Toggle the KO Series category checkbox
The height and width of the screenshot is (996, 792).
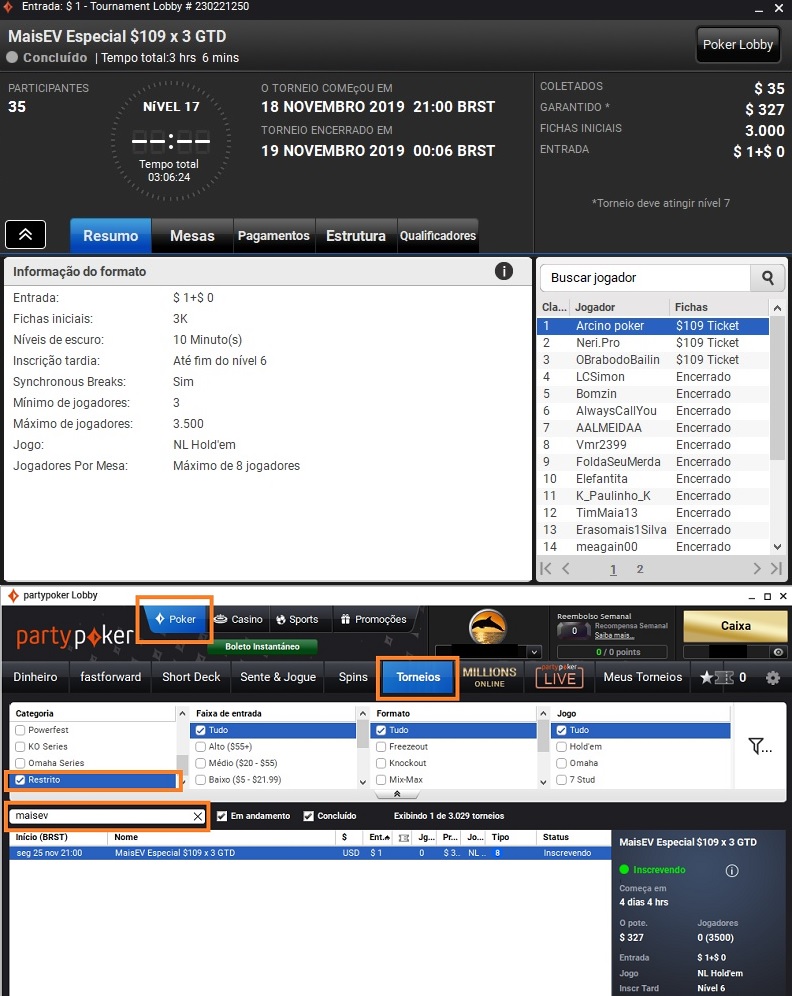pos(20,746)
